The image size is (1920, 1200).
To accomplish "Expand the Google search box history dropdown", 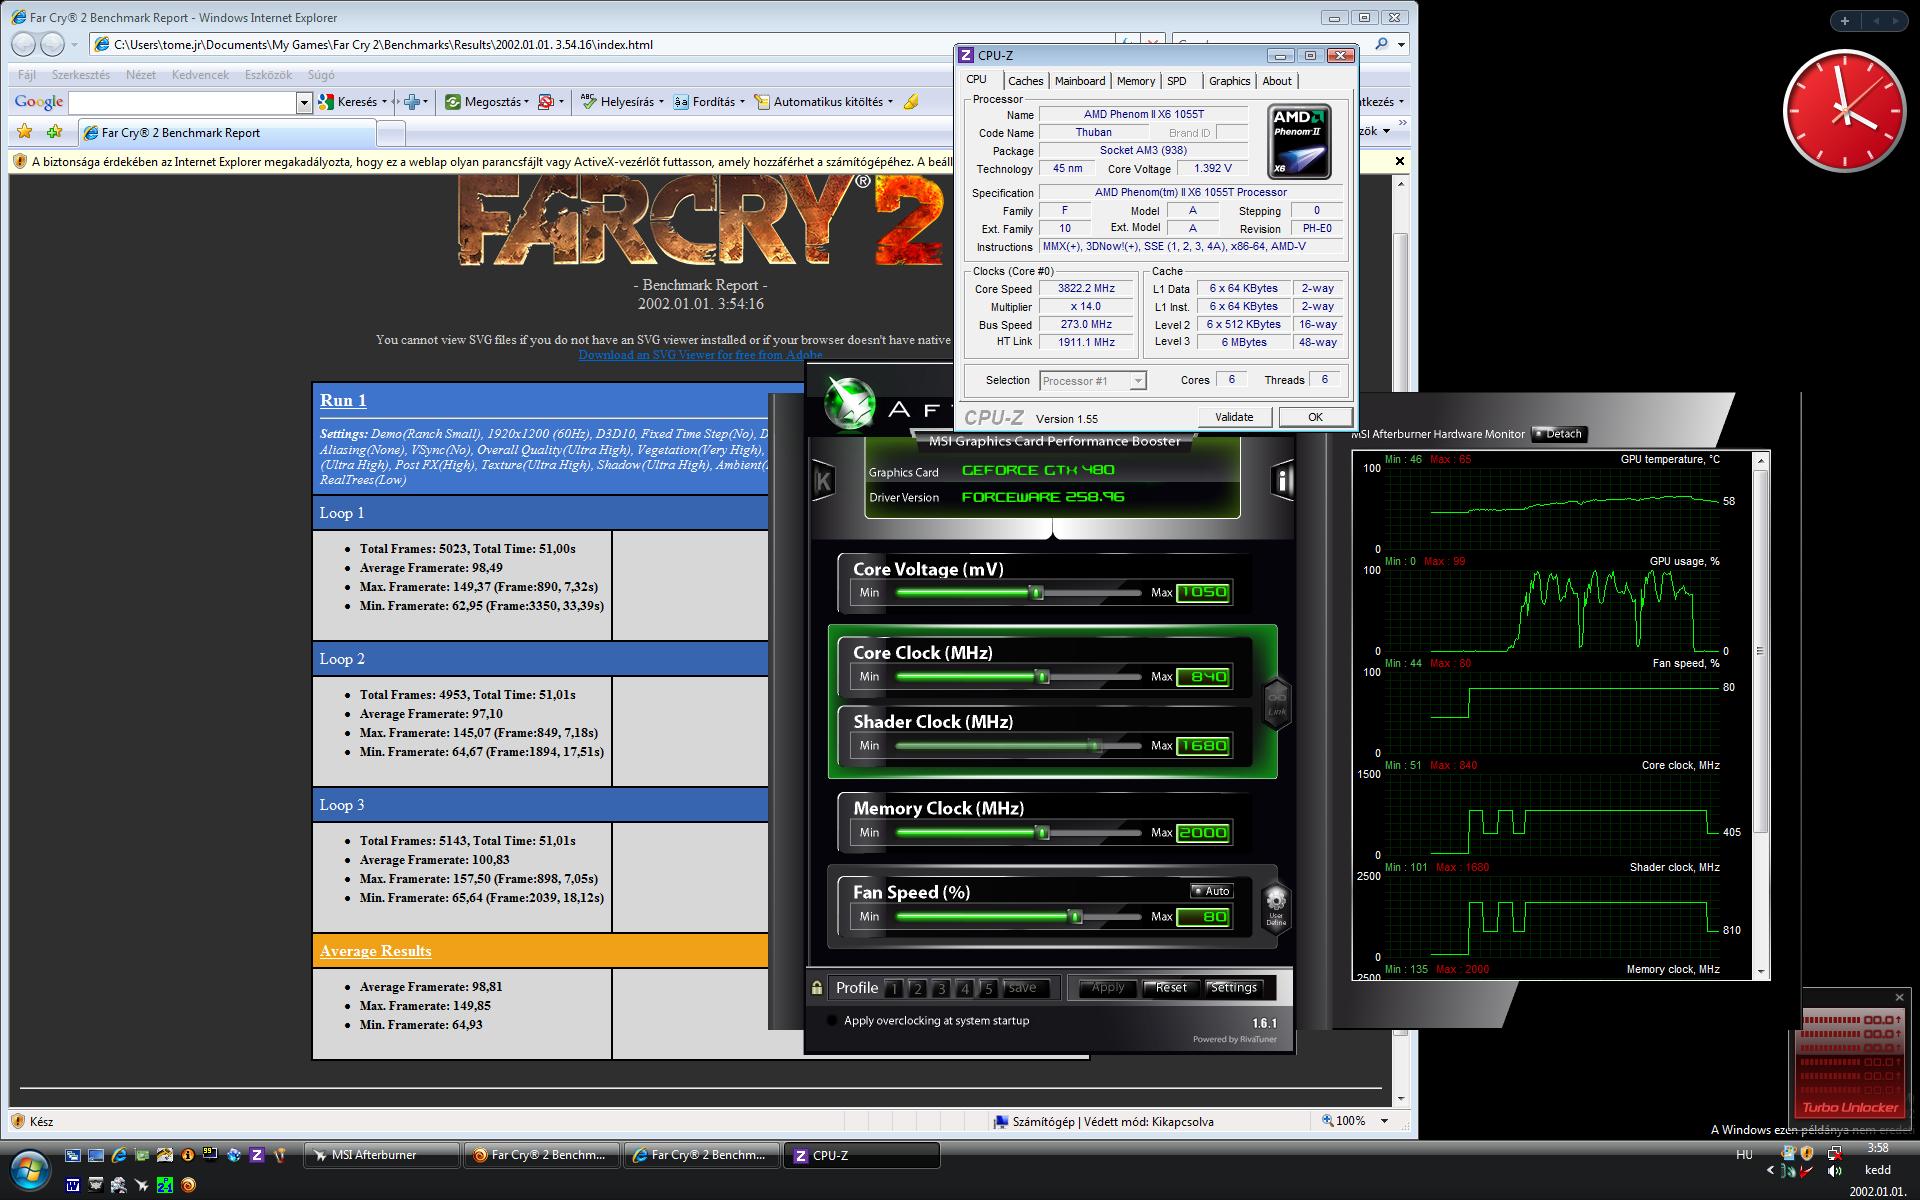I will pos(304,102).
